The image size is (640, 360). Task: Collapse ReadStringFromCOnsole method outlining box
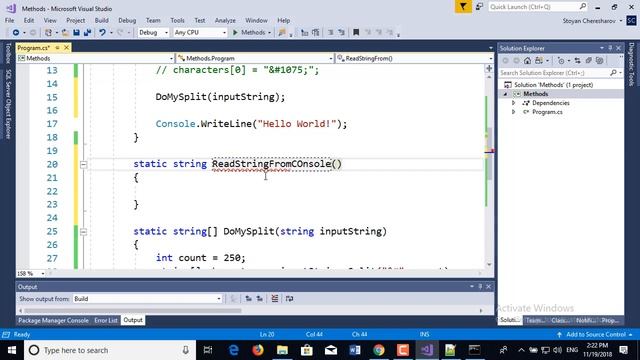click(83, 164)
